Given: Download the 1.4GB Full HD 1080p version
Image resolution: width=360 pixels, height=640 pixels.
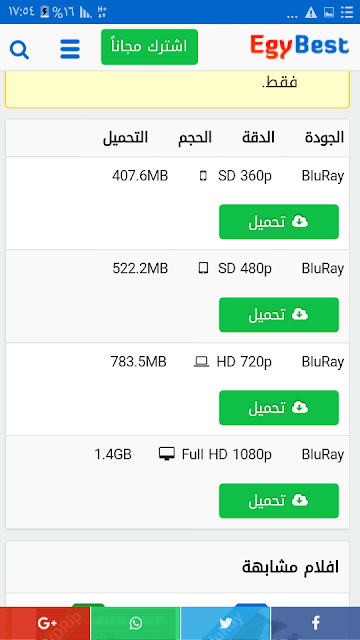Looking at the screenshot, I should coord(279,501).
